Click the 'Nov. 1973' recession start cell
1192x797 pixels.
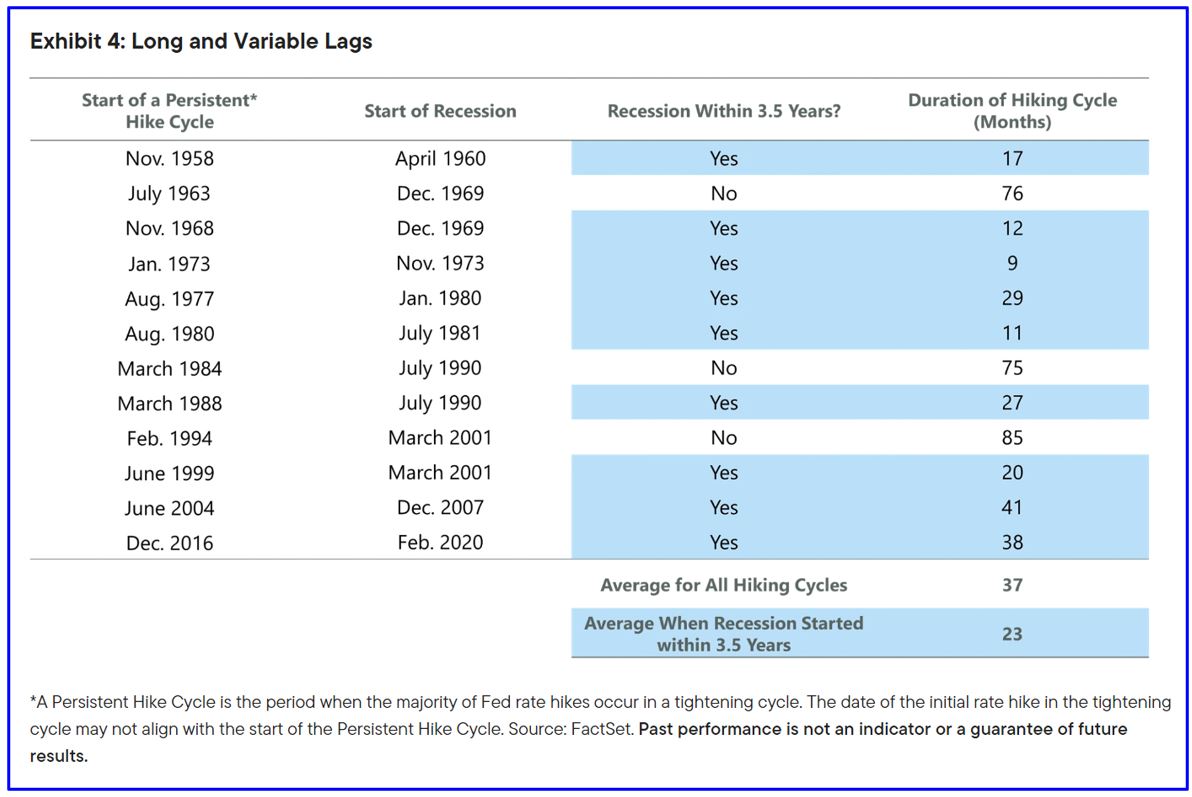point(440,263)
